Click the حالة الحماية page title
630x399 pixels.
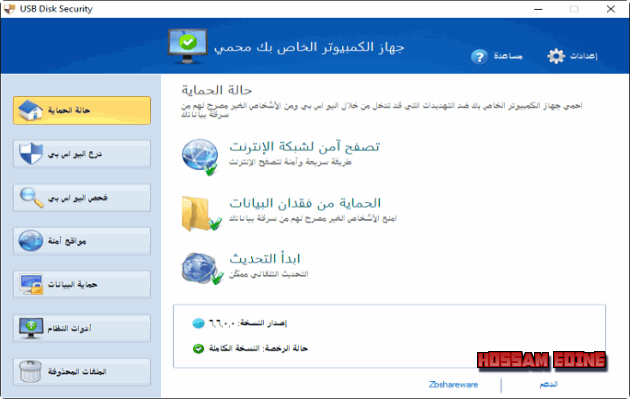pos(217,90)
